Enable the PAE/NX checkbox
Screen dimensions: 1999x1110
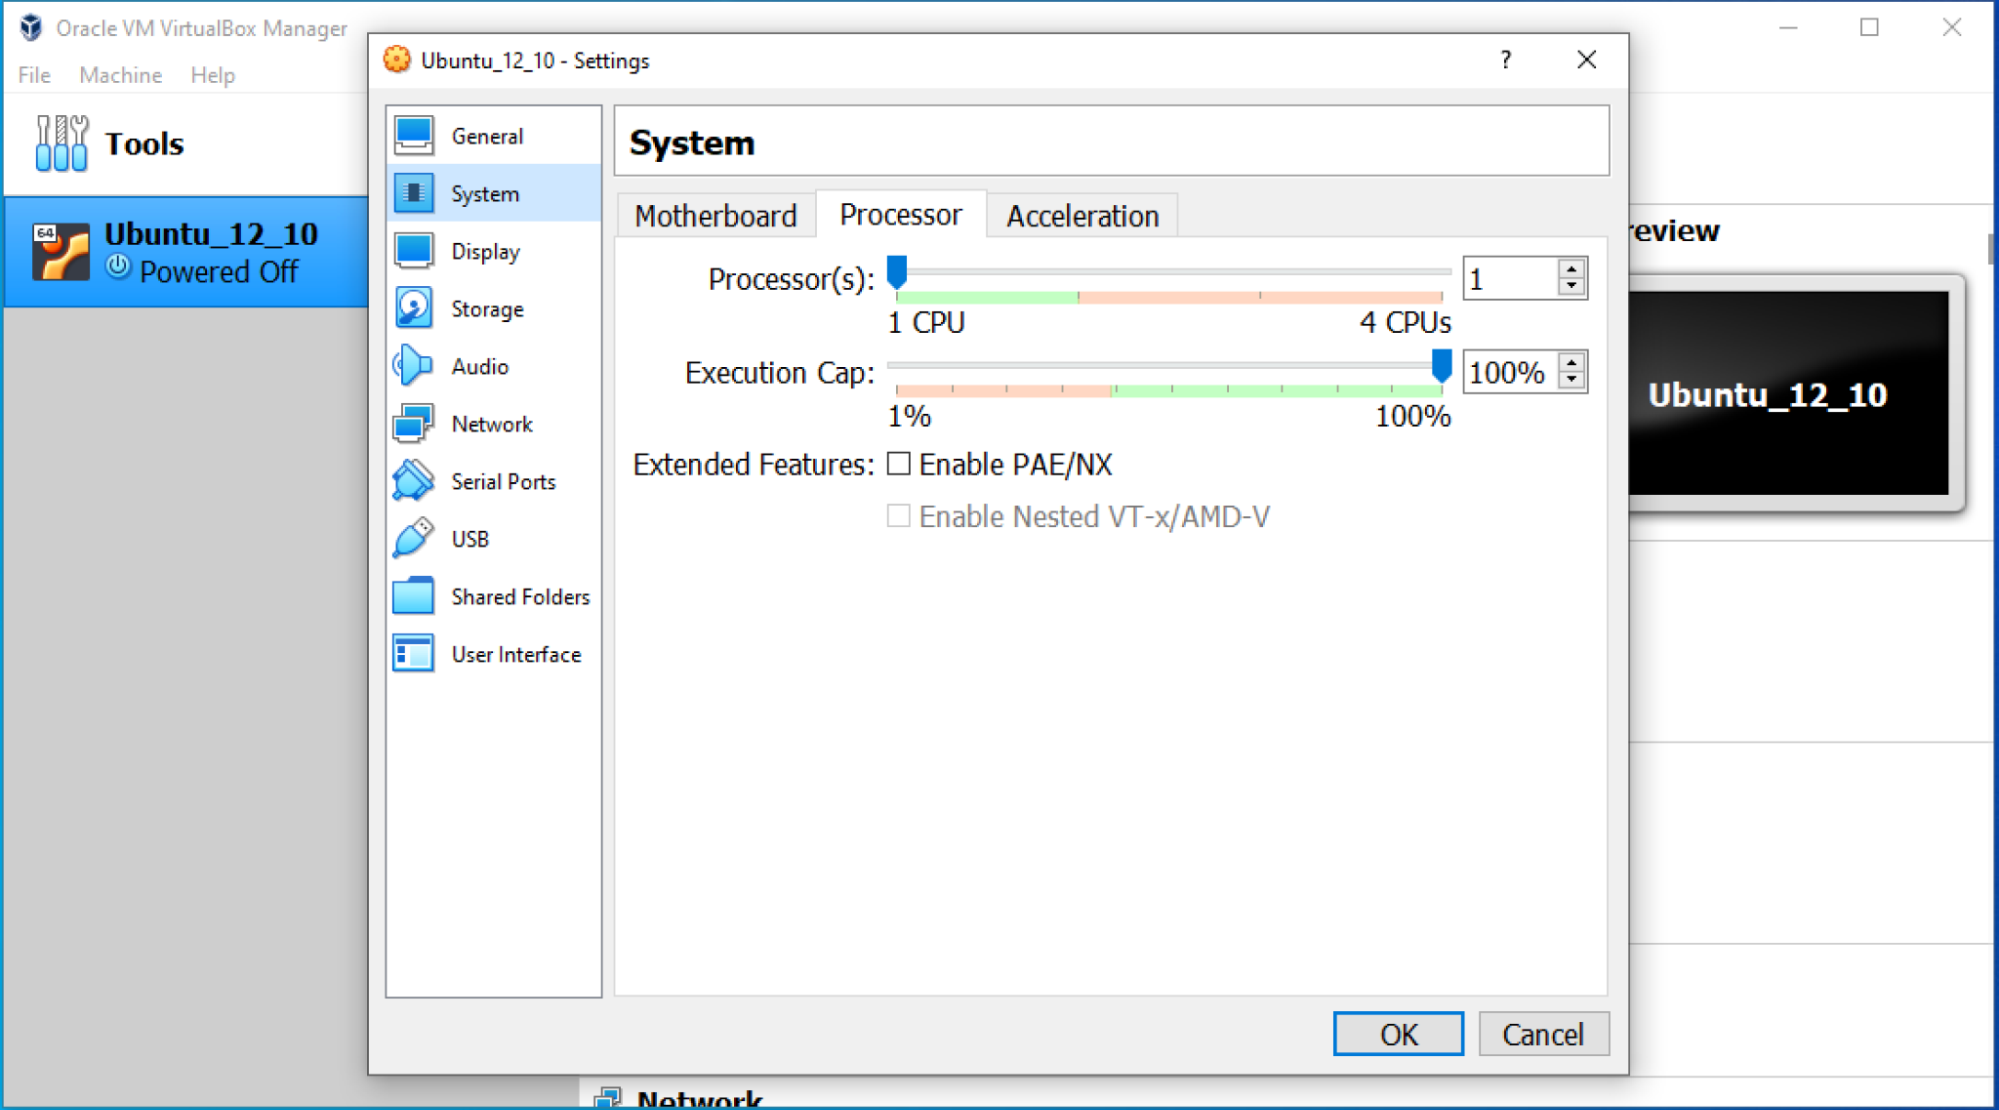pyautogui.click(x=898, y=464)
